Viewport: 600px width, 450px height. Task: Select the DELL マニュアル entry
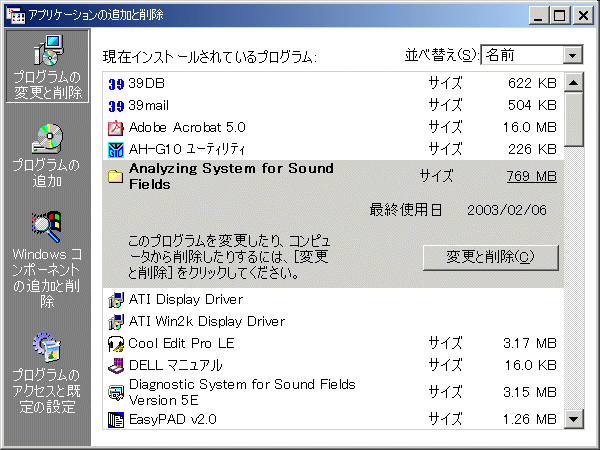point(333,365)
